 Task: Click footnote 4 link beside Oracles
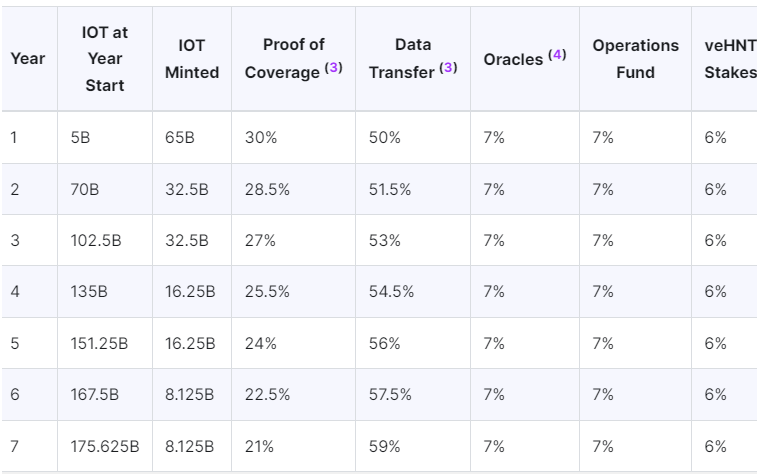557,55
